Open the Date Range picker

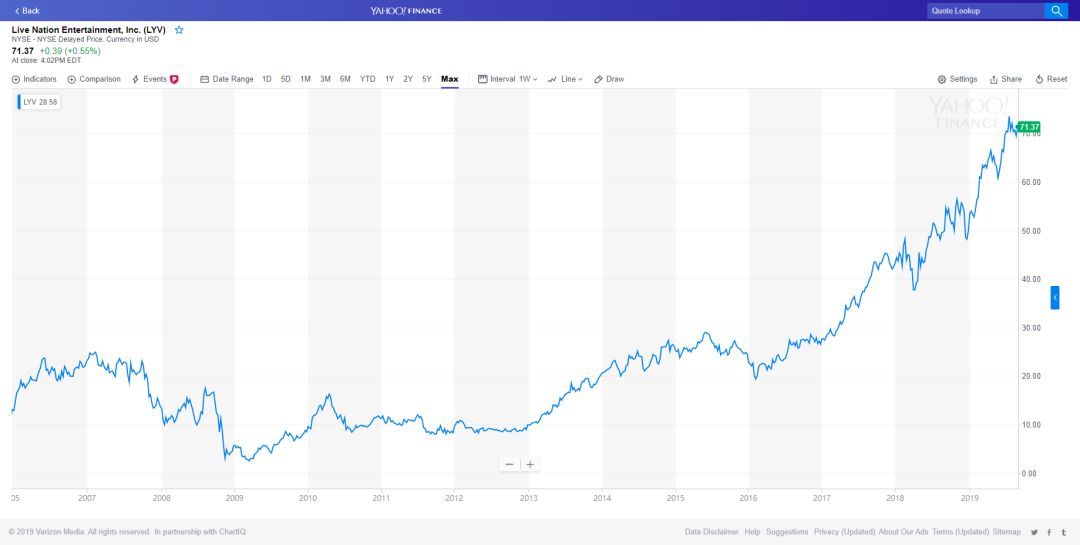coord(227,79)
